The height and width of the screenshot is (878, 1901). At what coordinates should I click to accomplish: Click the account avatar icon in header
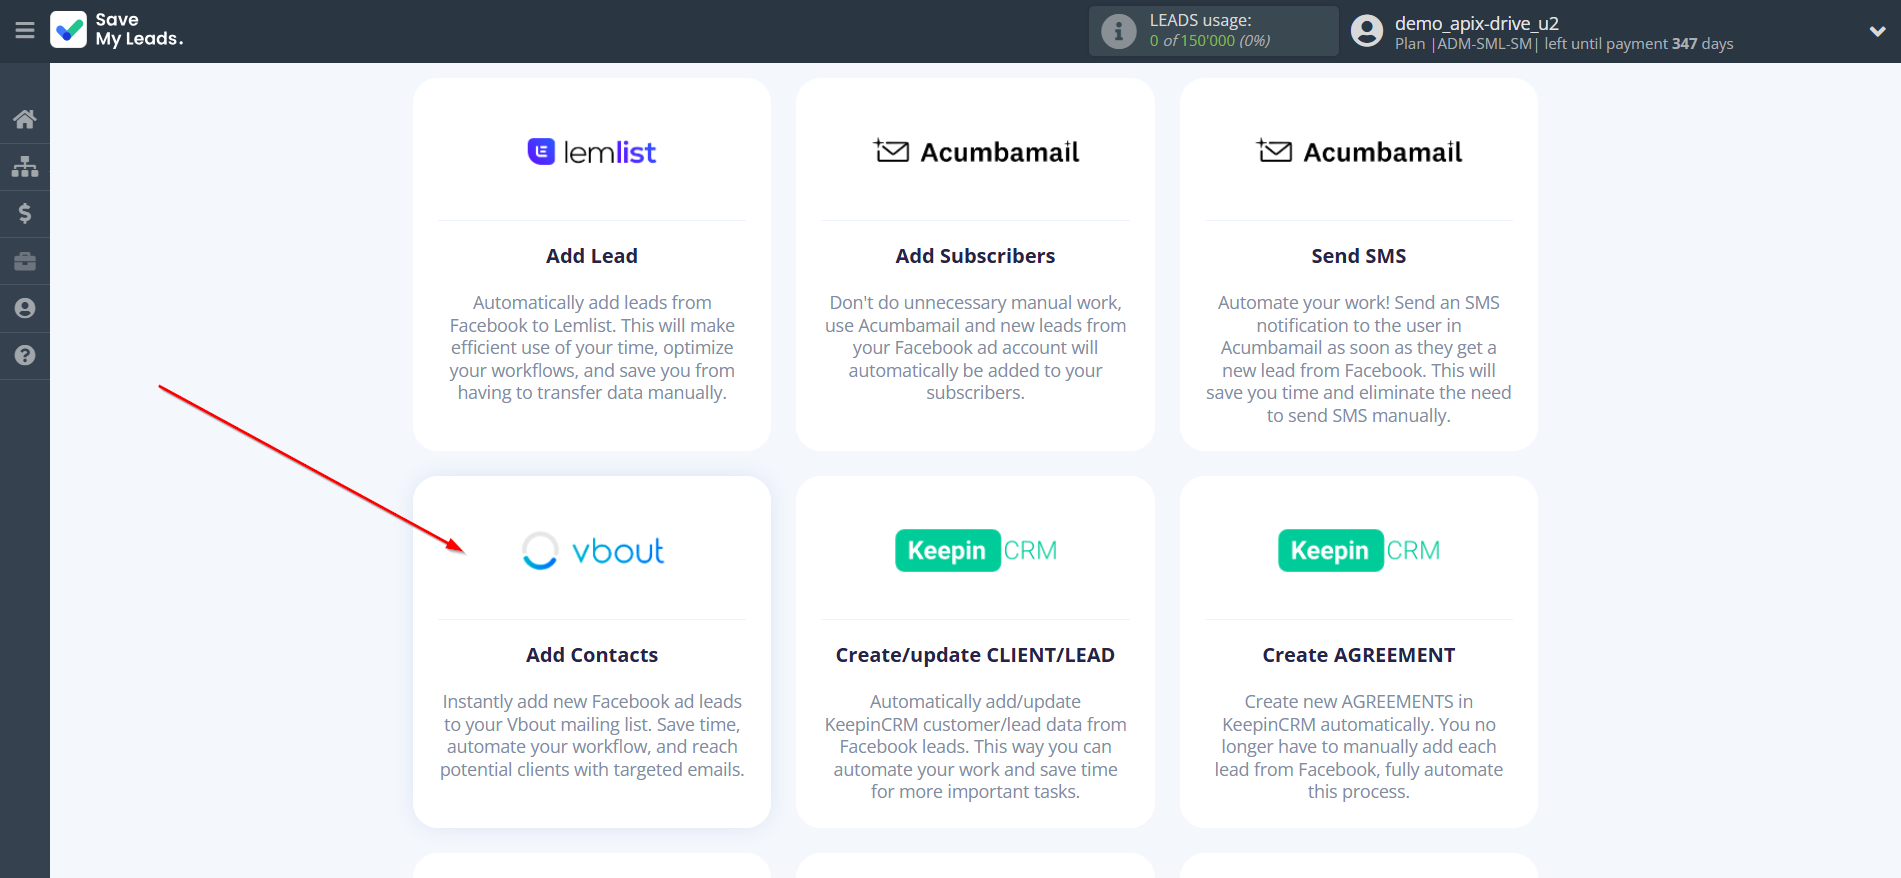1366,31
